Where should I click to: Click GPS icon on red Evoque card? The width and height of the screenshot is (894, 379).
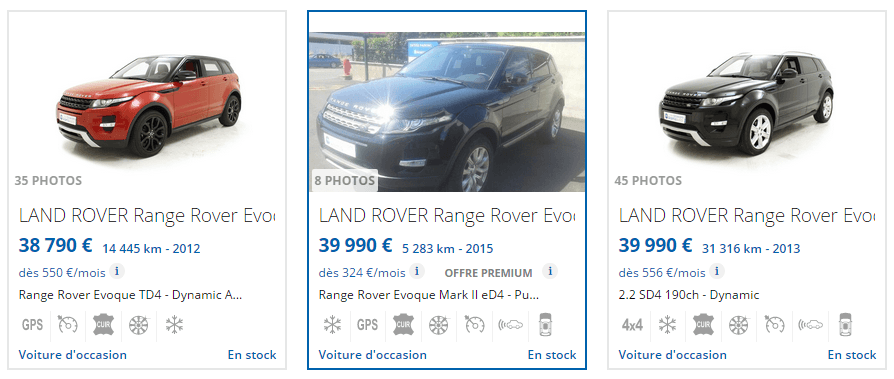point(32,325)
